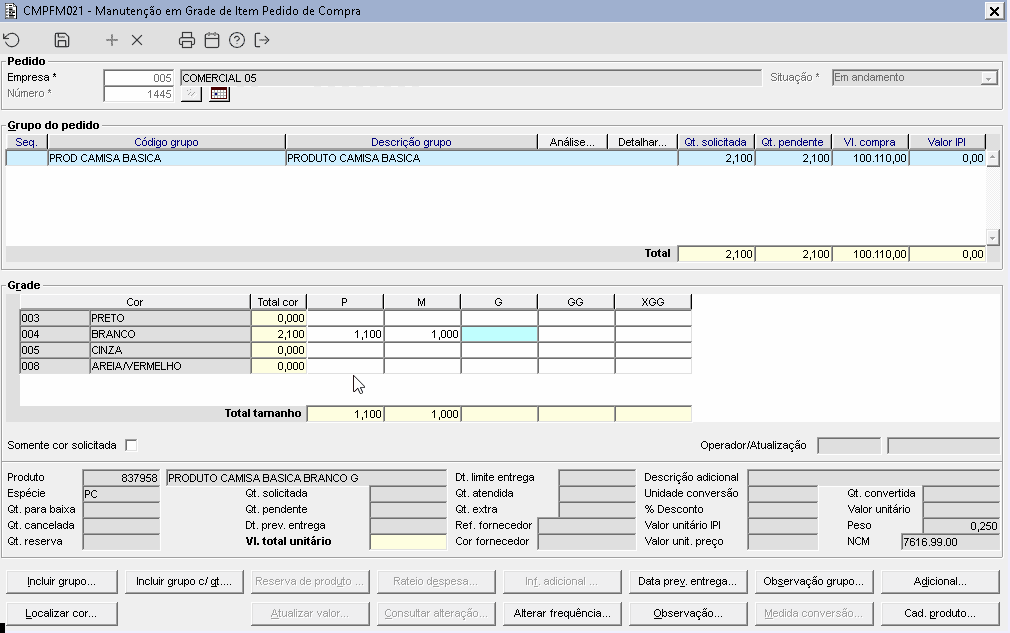1010x633 pixels.
Task: Click the Empresa code field 005
Action: tap(138, 78)
